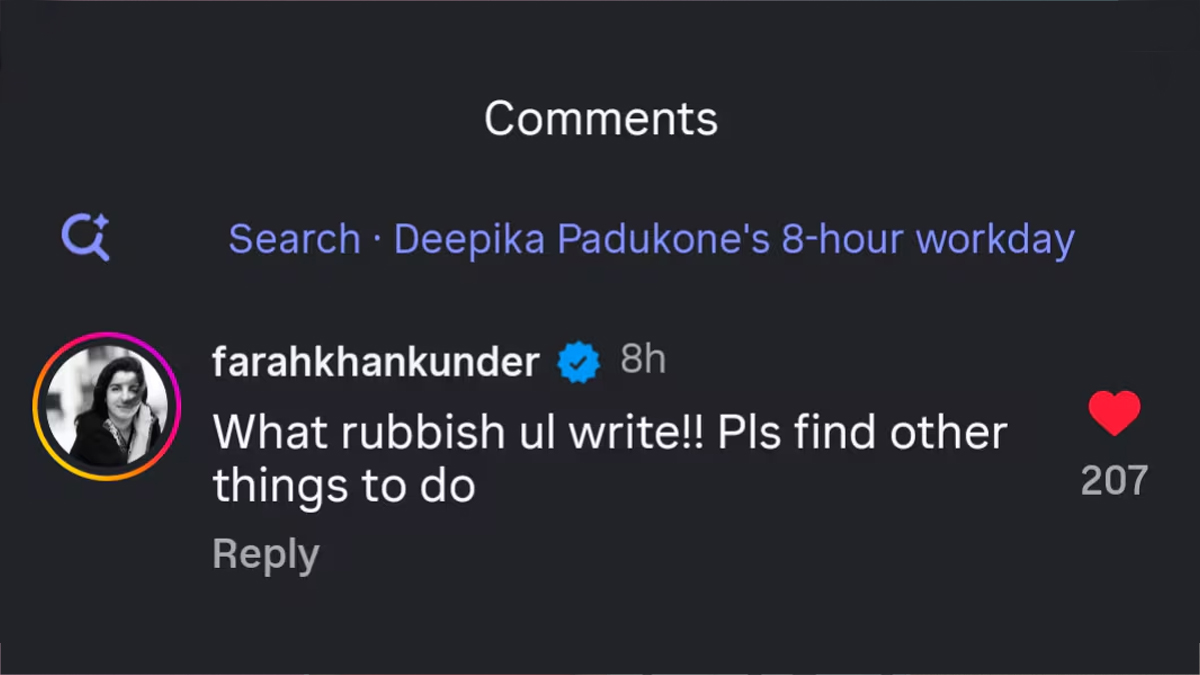This screenshot has width=1200, height=675.
Task: Click the word Search in suggestion
Action: coord(293,240)
